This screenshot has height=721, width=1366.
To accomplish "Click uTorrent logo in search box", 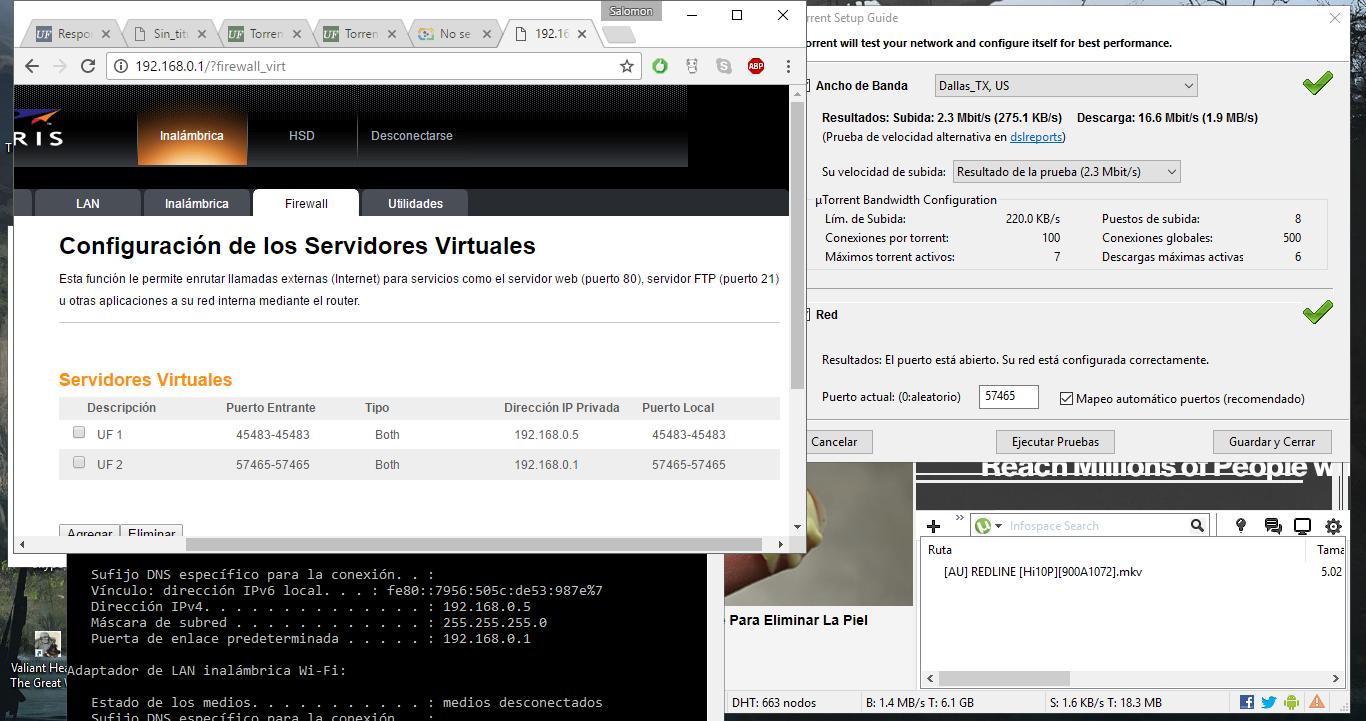I will tap(983, 526).
